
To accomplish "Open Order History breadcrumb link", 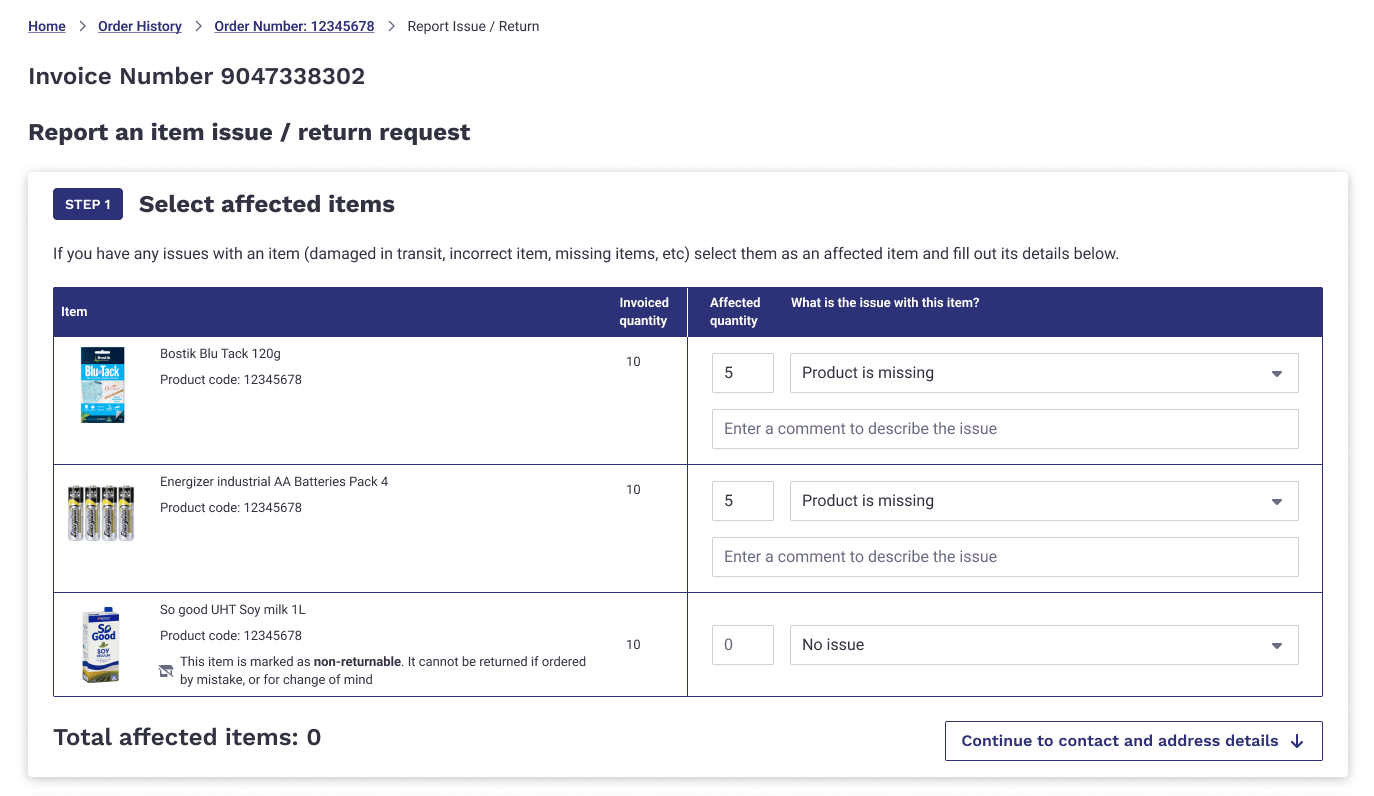I will 140,26.
